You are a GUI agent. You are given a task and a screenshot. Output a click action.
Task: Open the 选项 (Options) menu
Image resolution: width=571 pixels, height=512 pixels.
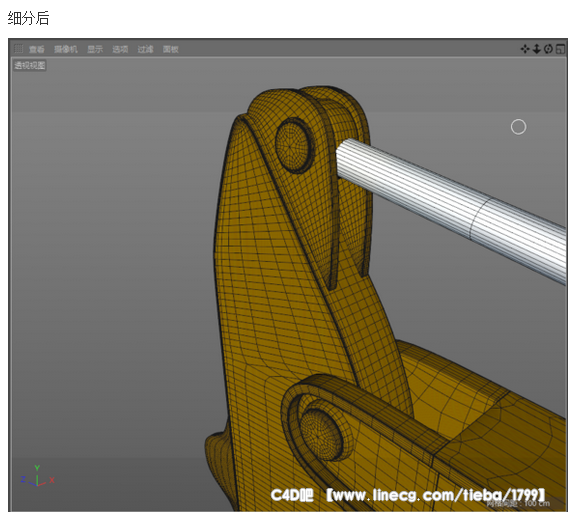[x=120, y=49]
